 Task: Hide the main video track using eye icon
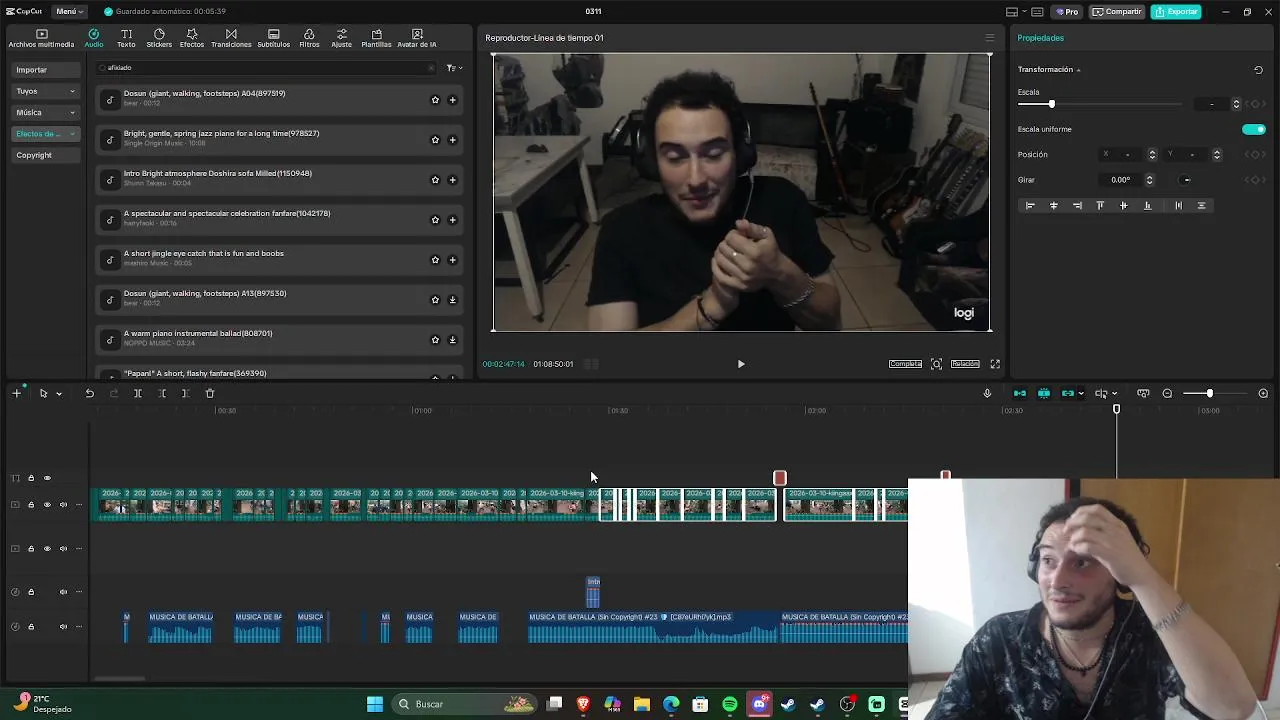47,505
